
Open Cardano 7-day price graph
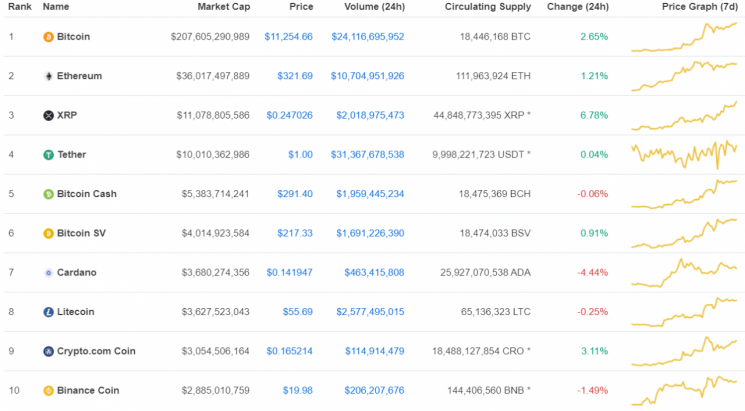coord(684,273)
